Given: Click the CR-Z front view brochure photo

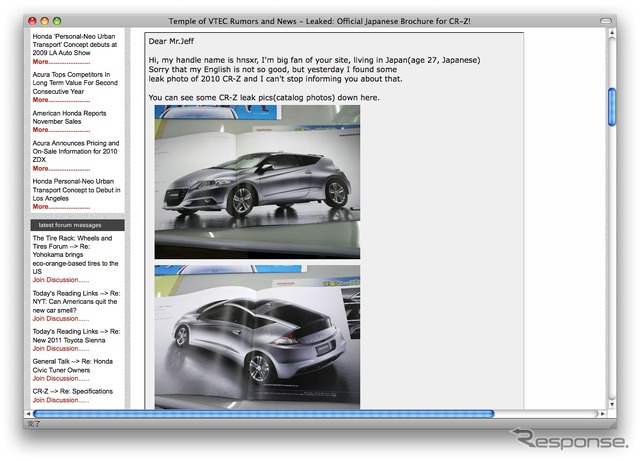Looking at the screenshot, I should [257, 182].
